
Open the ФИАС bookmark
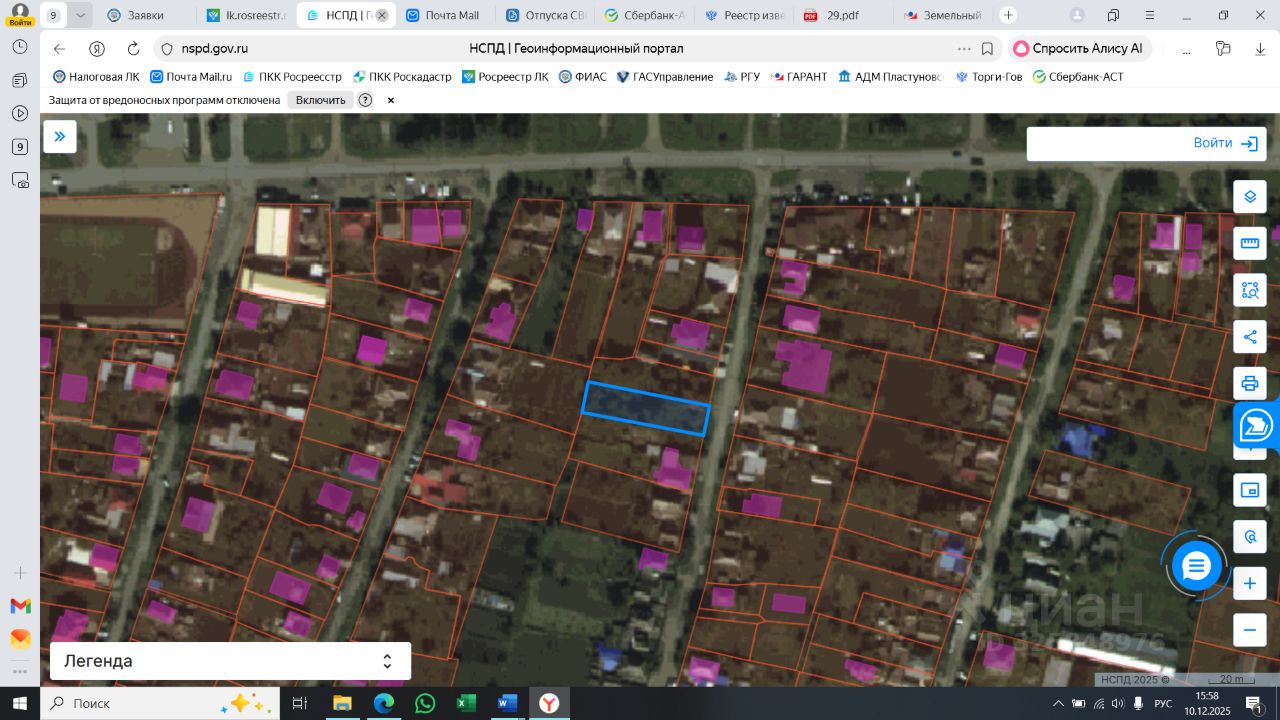click(x=583, y=77)
